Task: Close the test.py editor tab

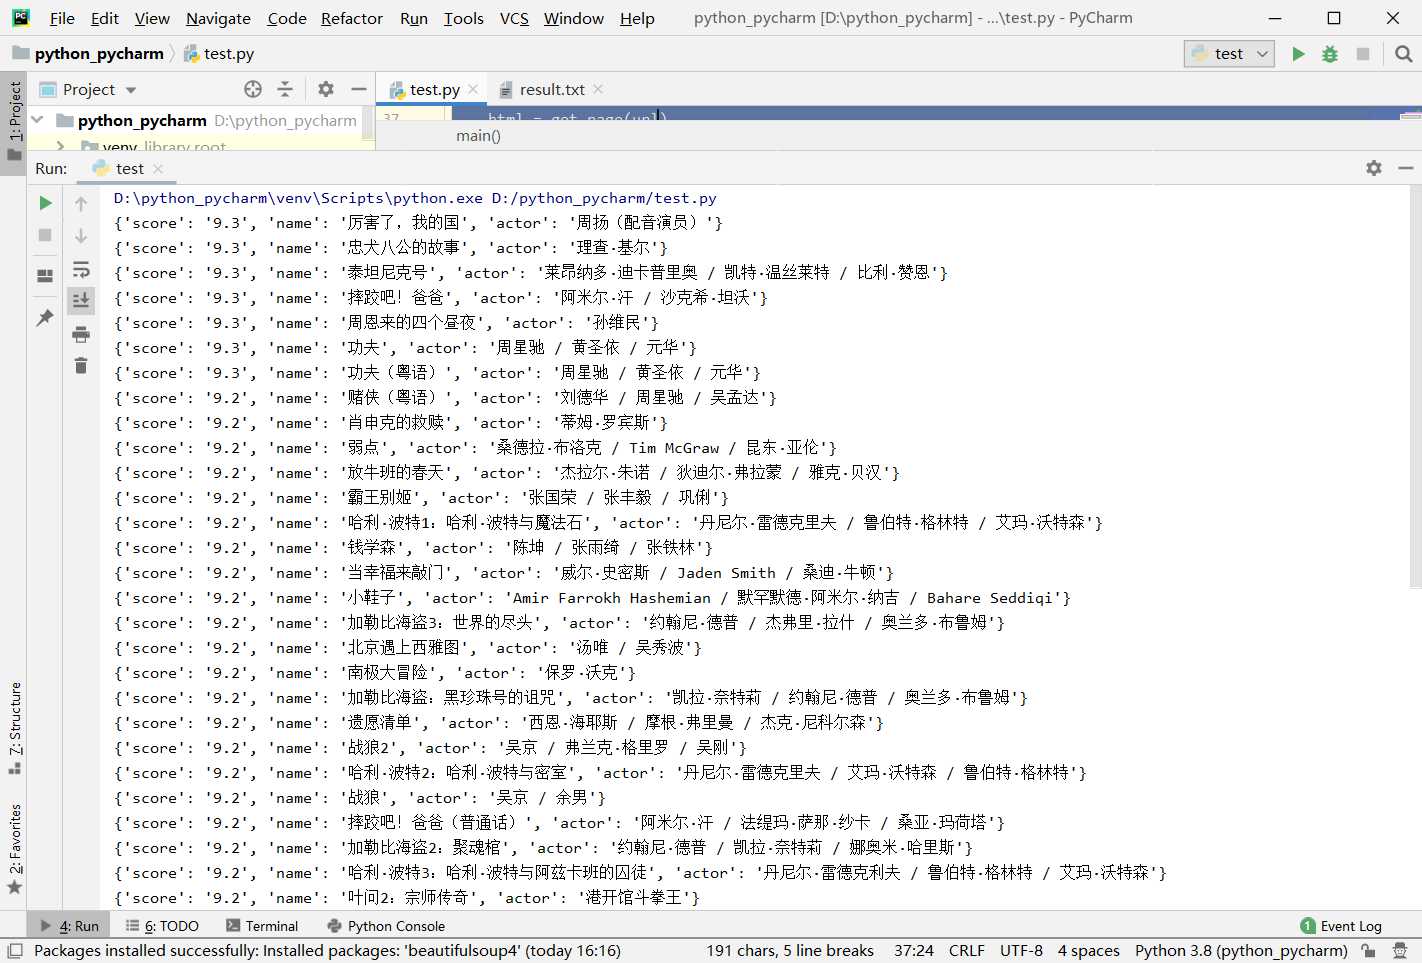Action: pyautogui.click(x=473, y=89)
